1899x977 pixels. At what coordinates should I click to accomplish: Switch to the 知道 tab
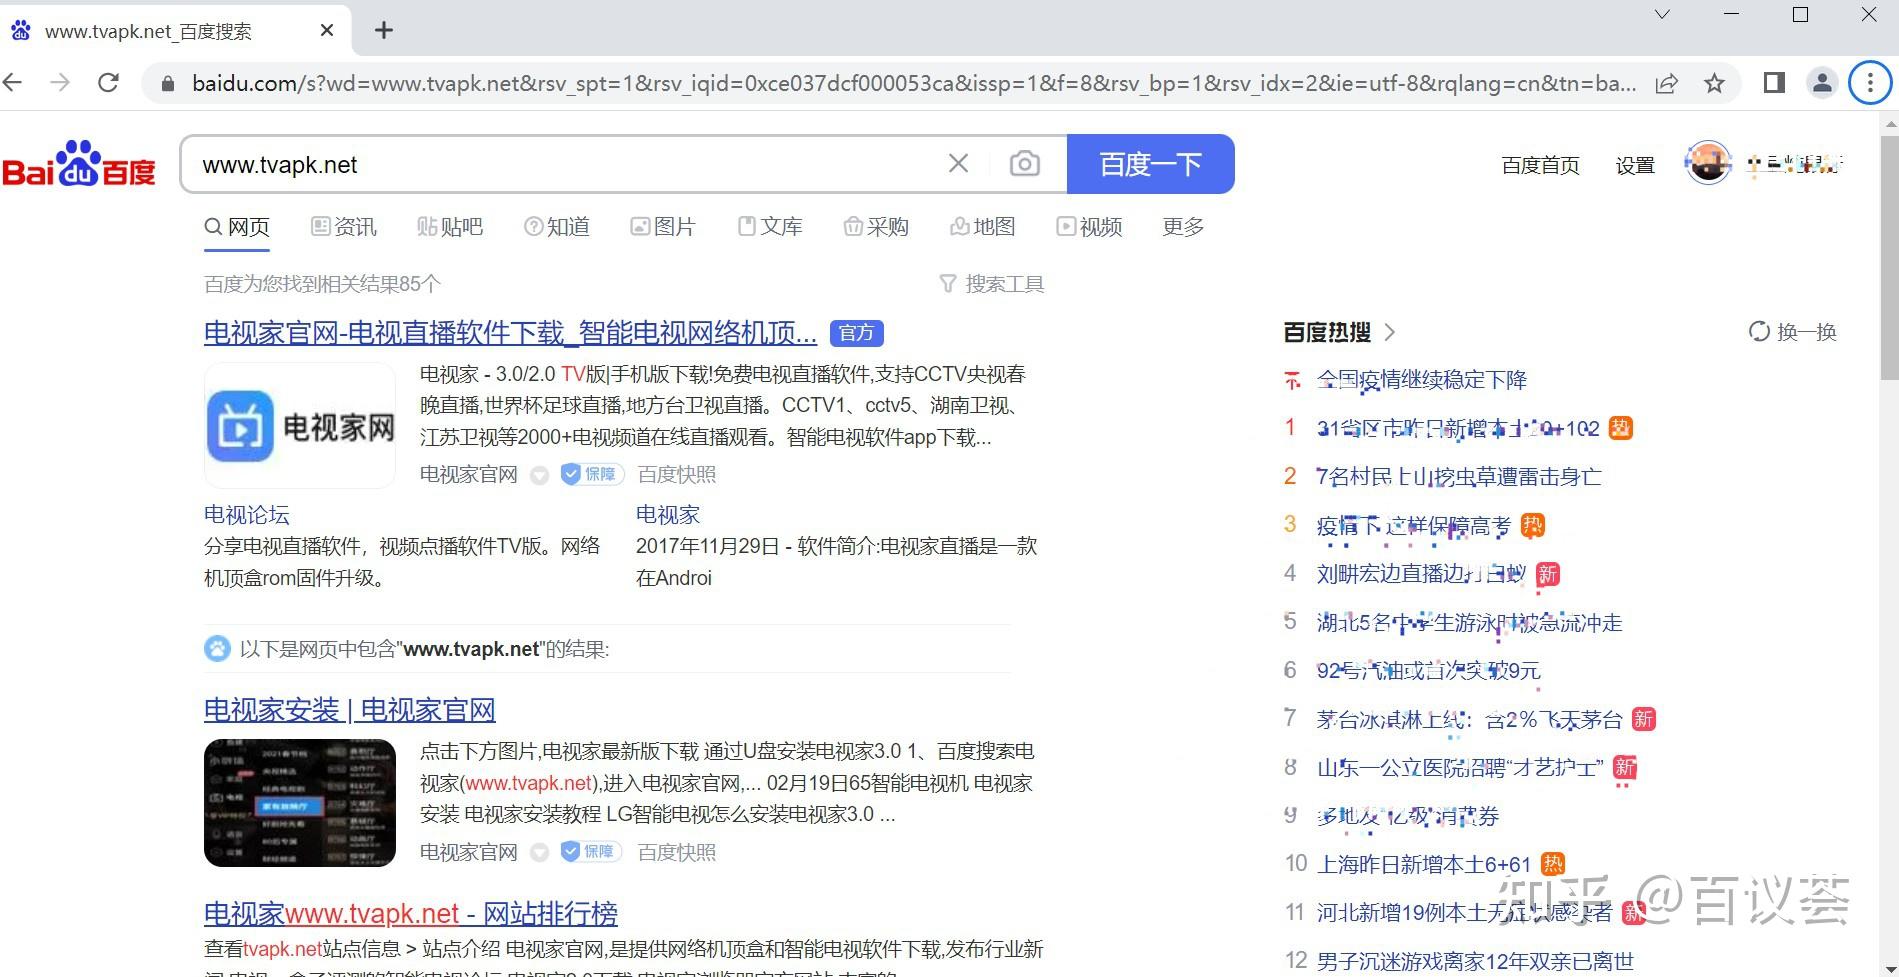point(557,227)
